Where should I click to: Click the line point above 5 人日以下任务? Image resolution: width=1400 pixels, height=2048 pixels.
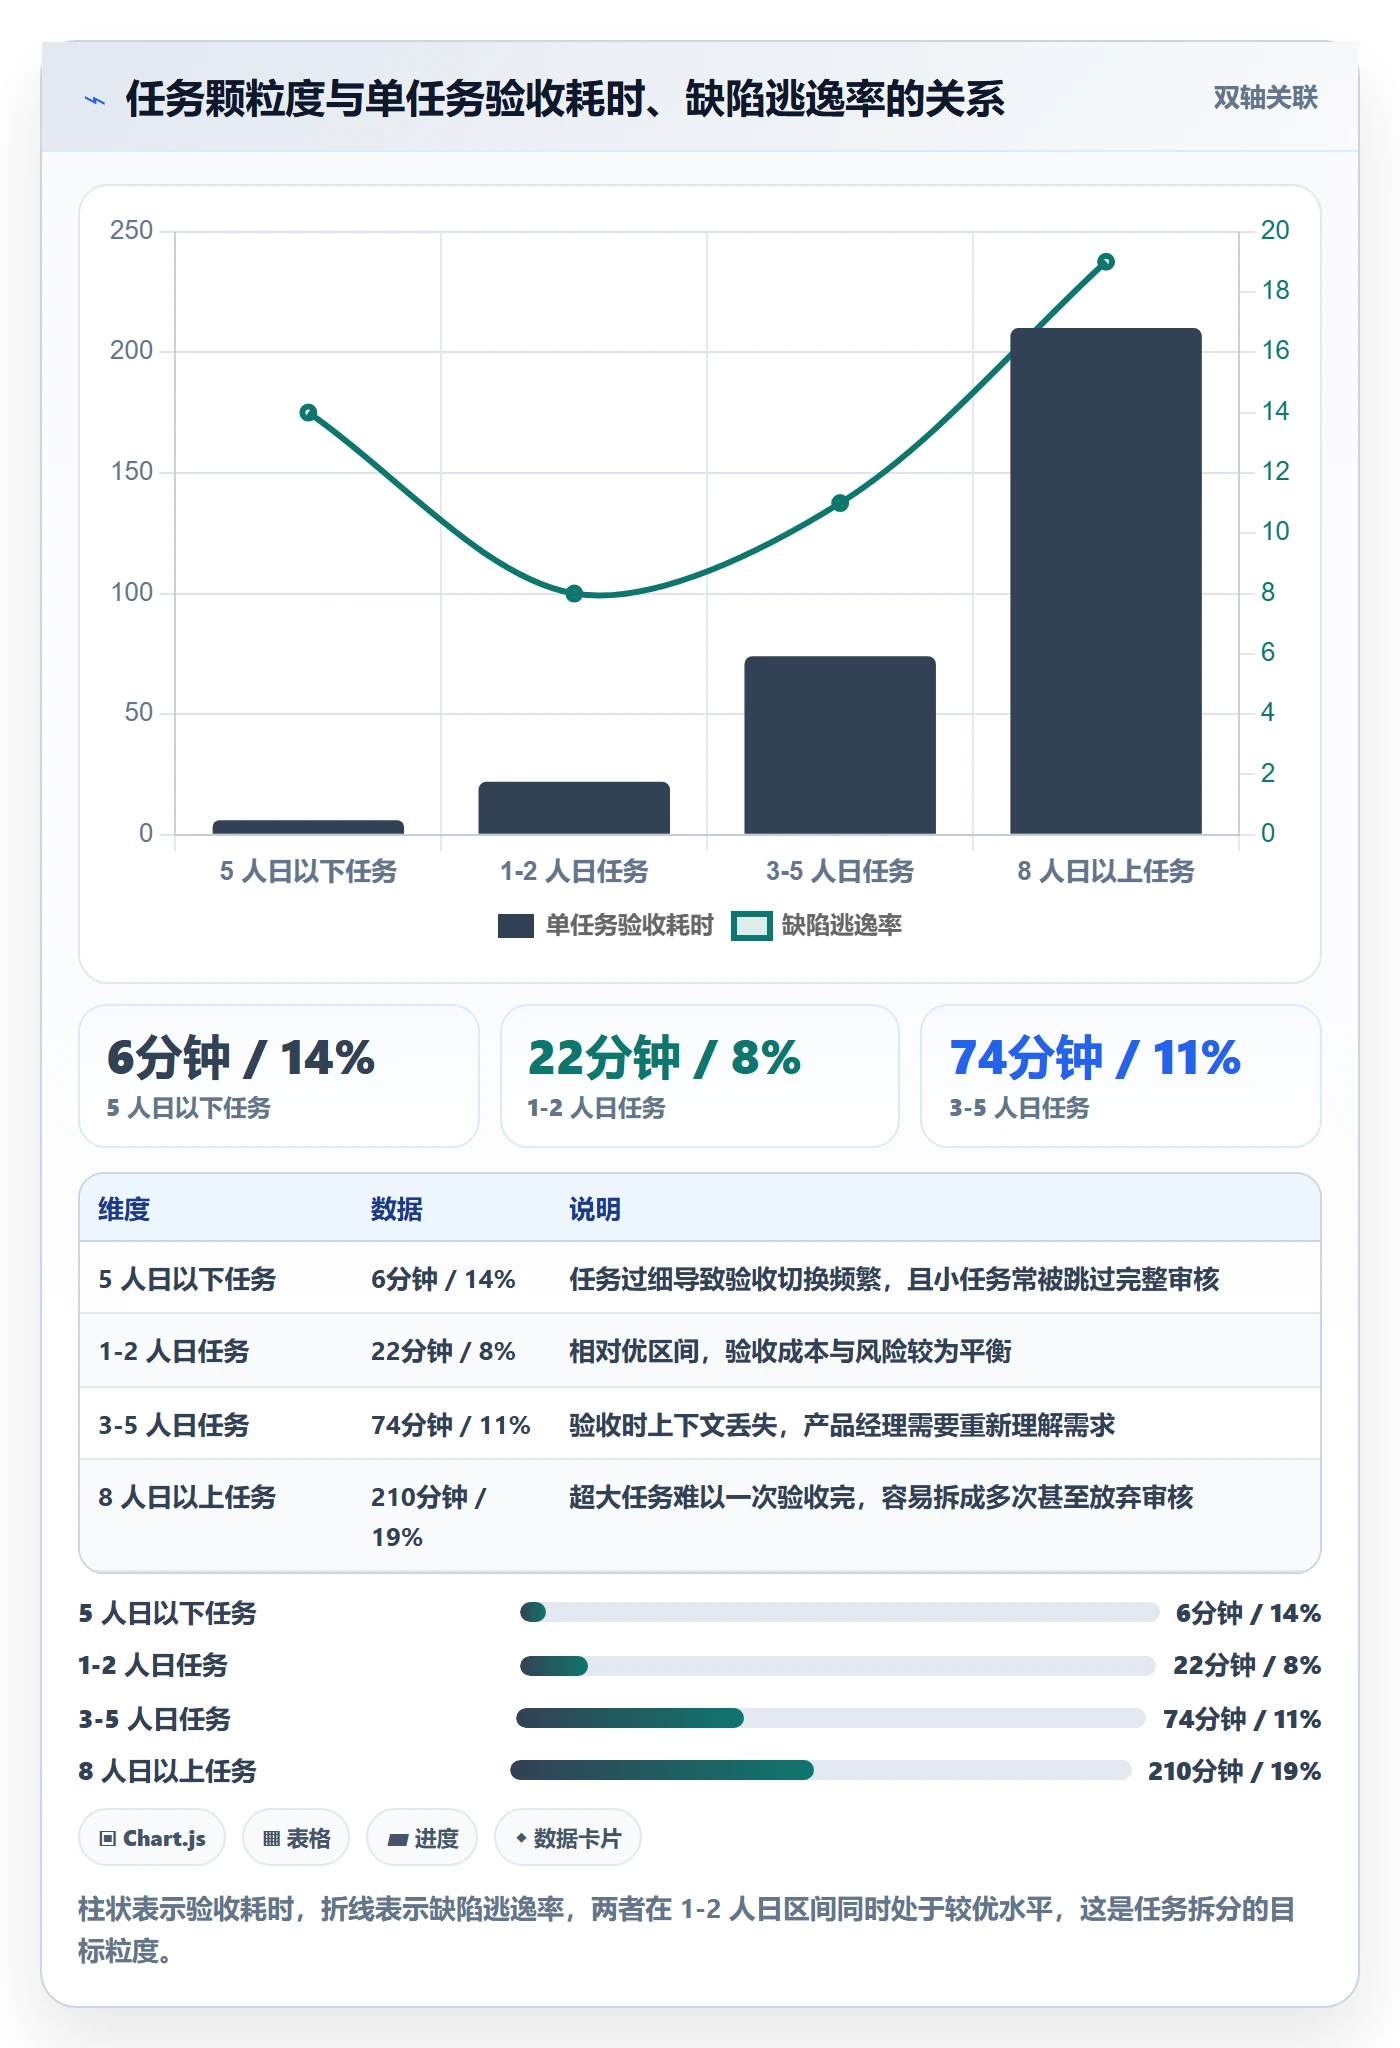(308, 413)
